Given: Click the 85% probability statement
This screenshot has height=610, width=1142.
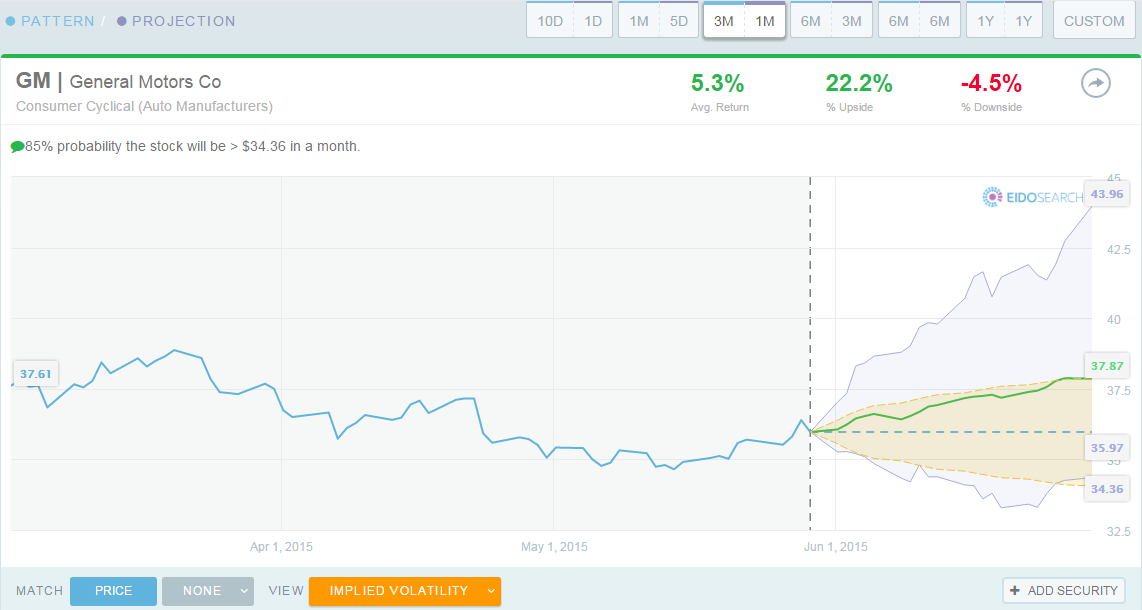Looking at the screenshot, I should point(192,146).
